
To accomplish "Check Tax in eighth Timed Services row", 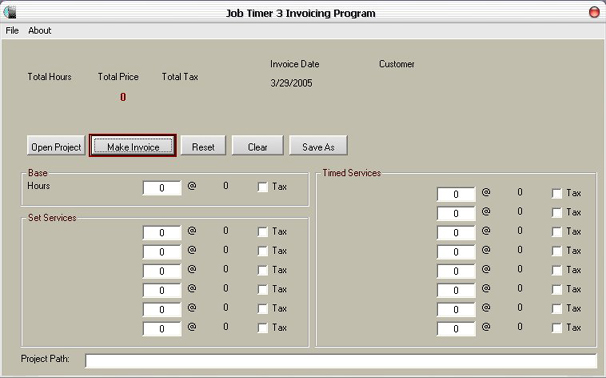I will [557, 329].
